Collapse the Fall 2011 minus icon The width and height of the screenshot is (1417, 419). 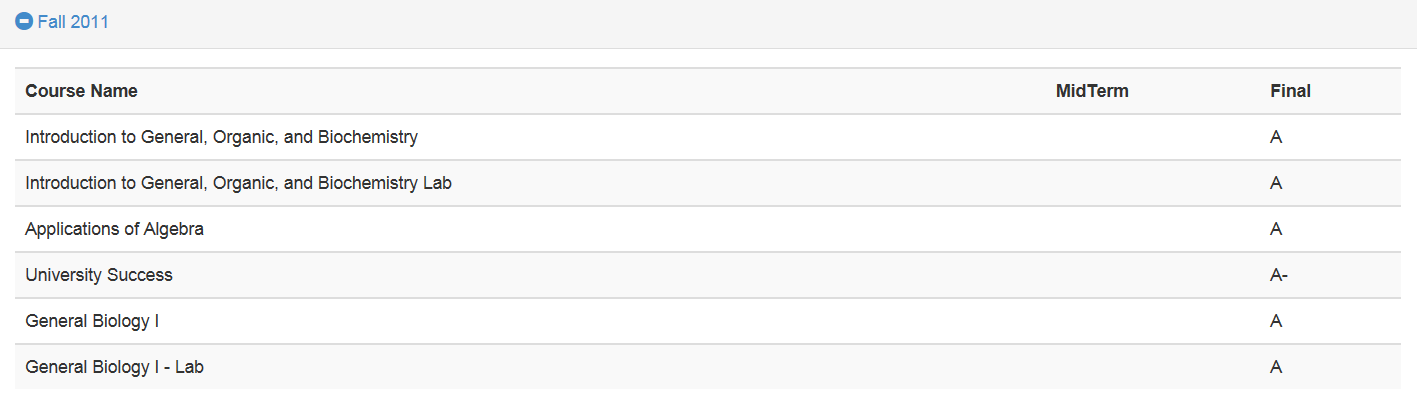click(24, 22)
